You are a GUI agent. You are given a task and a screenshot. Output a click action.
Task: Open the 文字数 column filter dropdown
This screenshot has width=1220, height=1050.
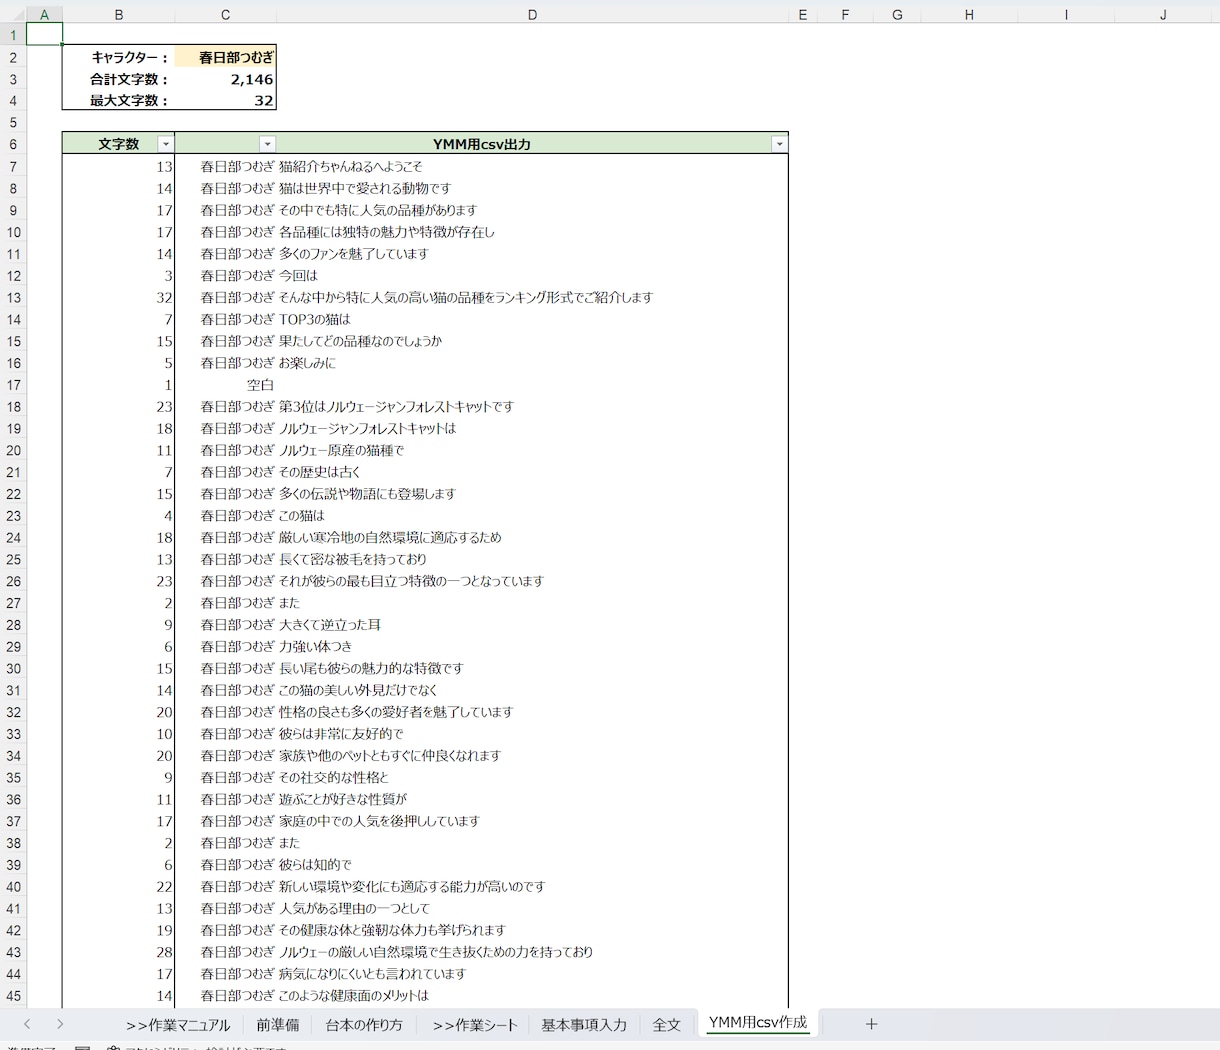(x=166, y=144)
